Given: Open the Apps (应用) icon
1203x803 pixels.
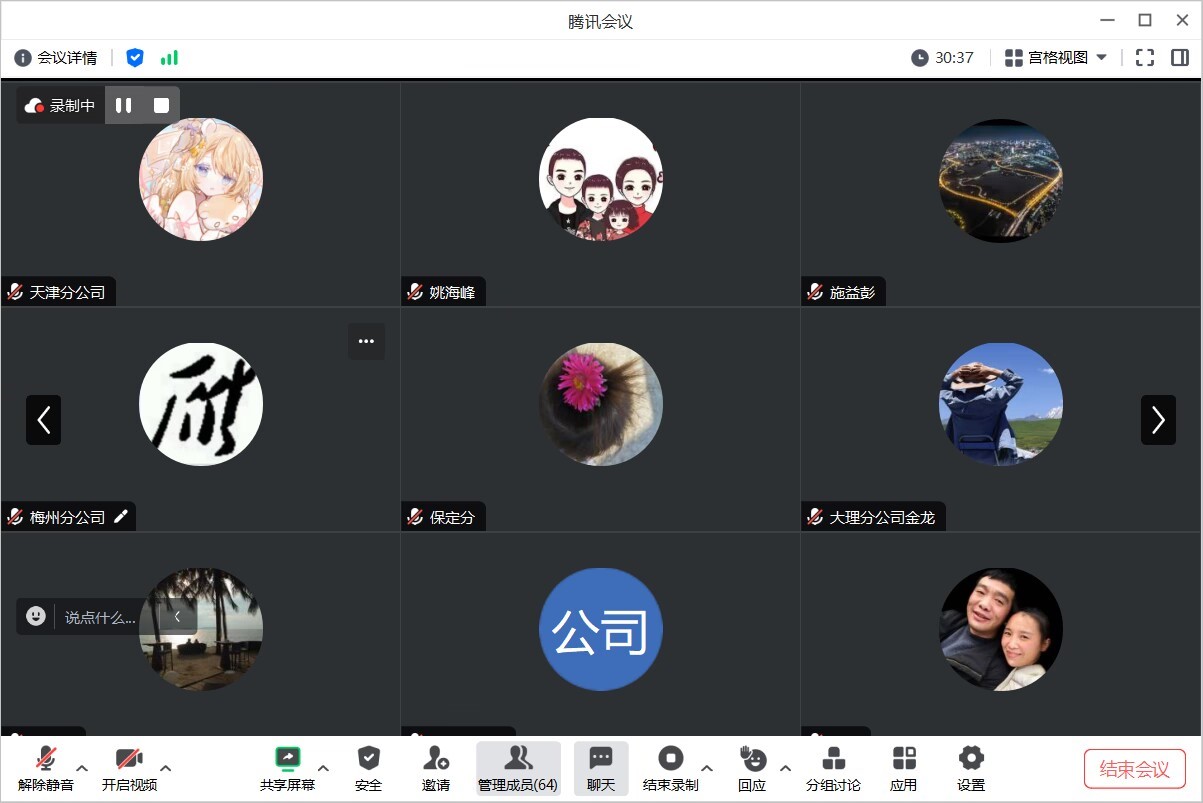Looking at the screenshot, I should (904, 768).
